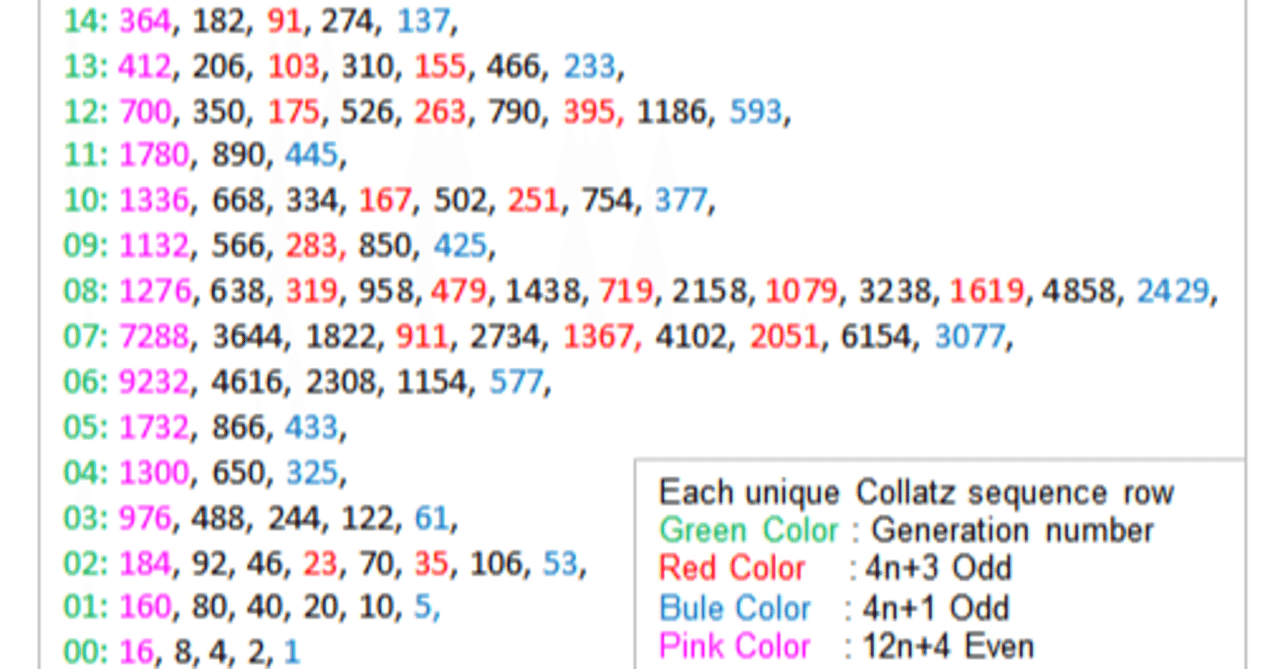Click the final number 1 in row 00

coord(291,651)
